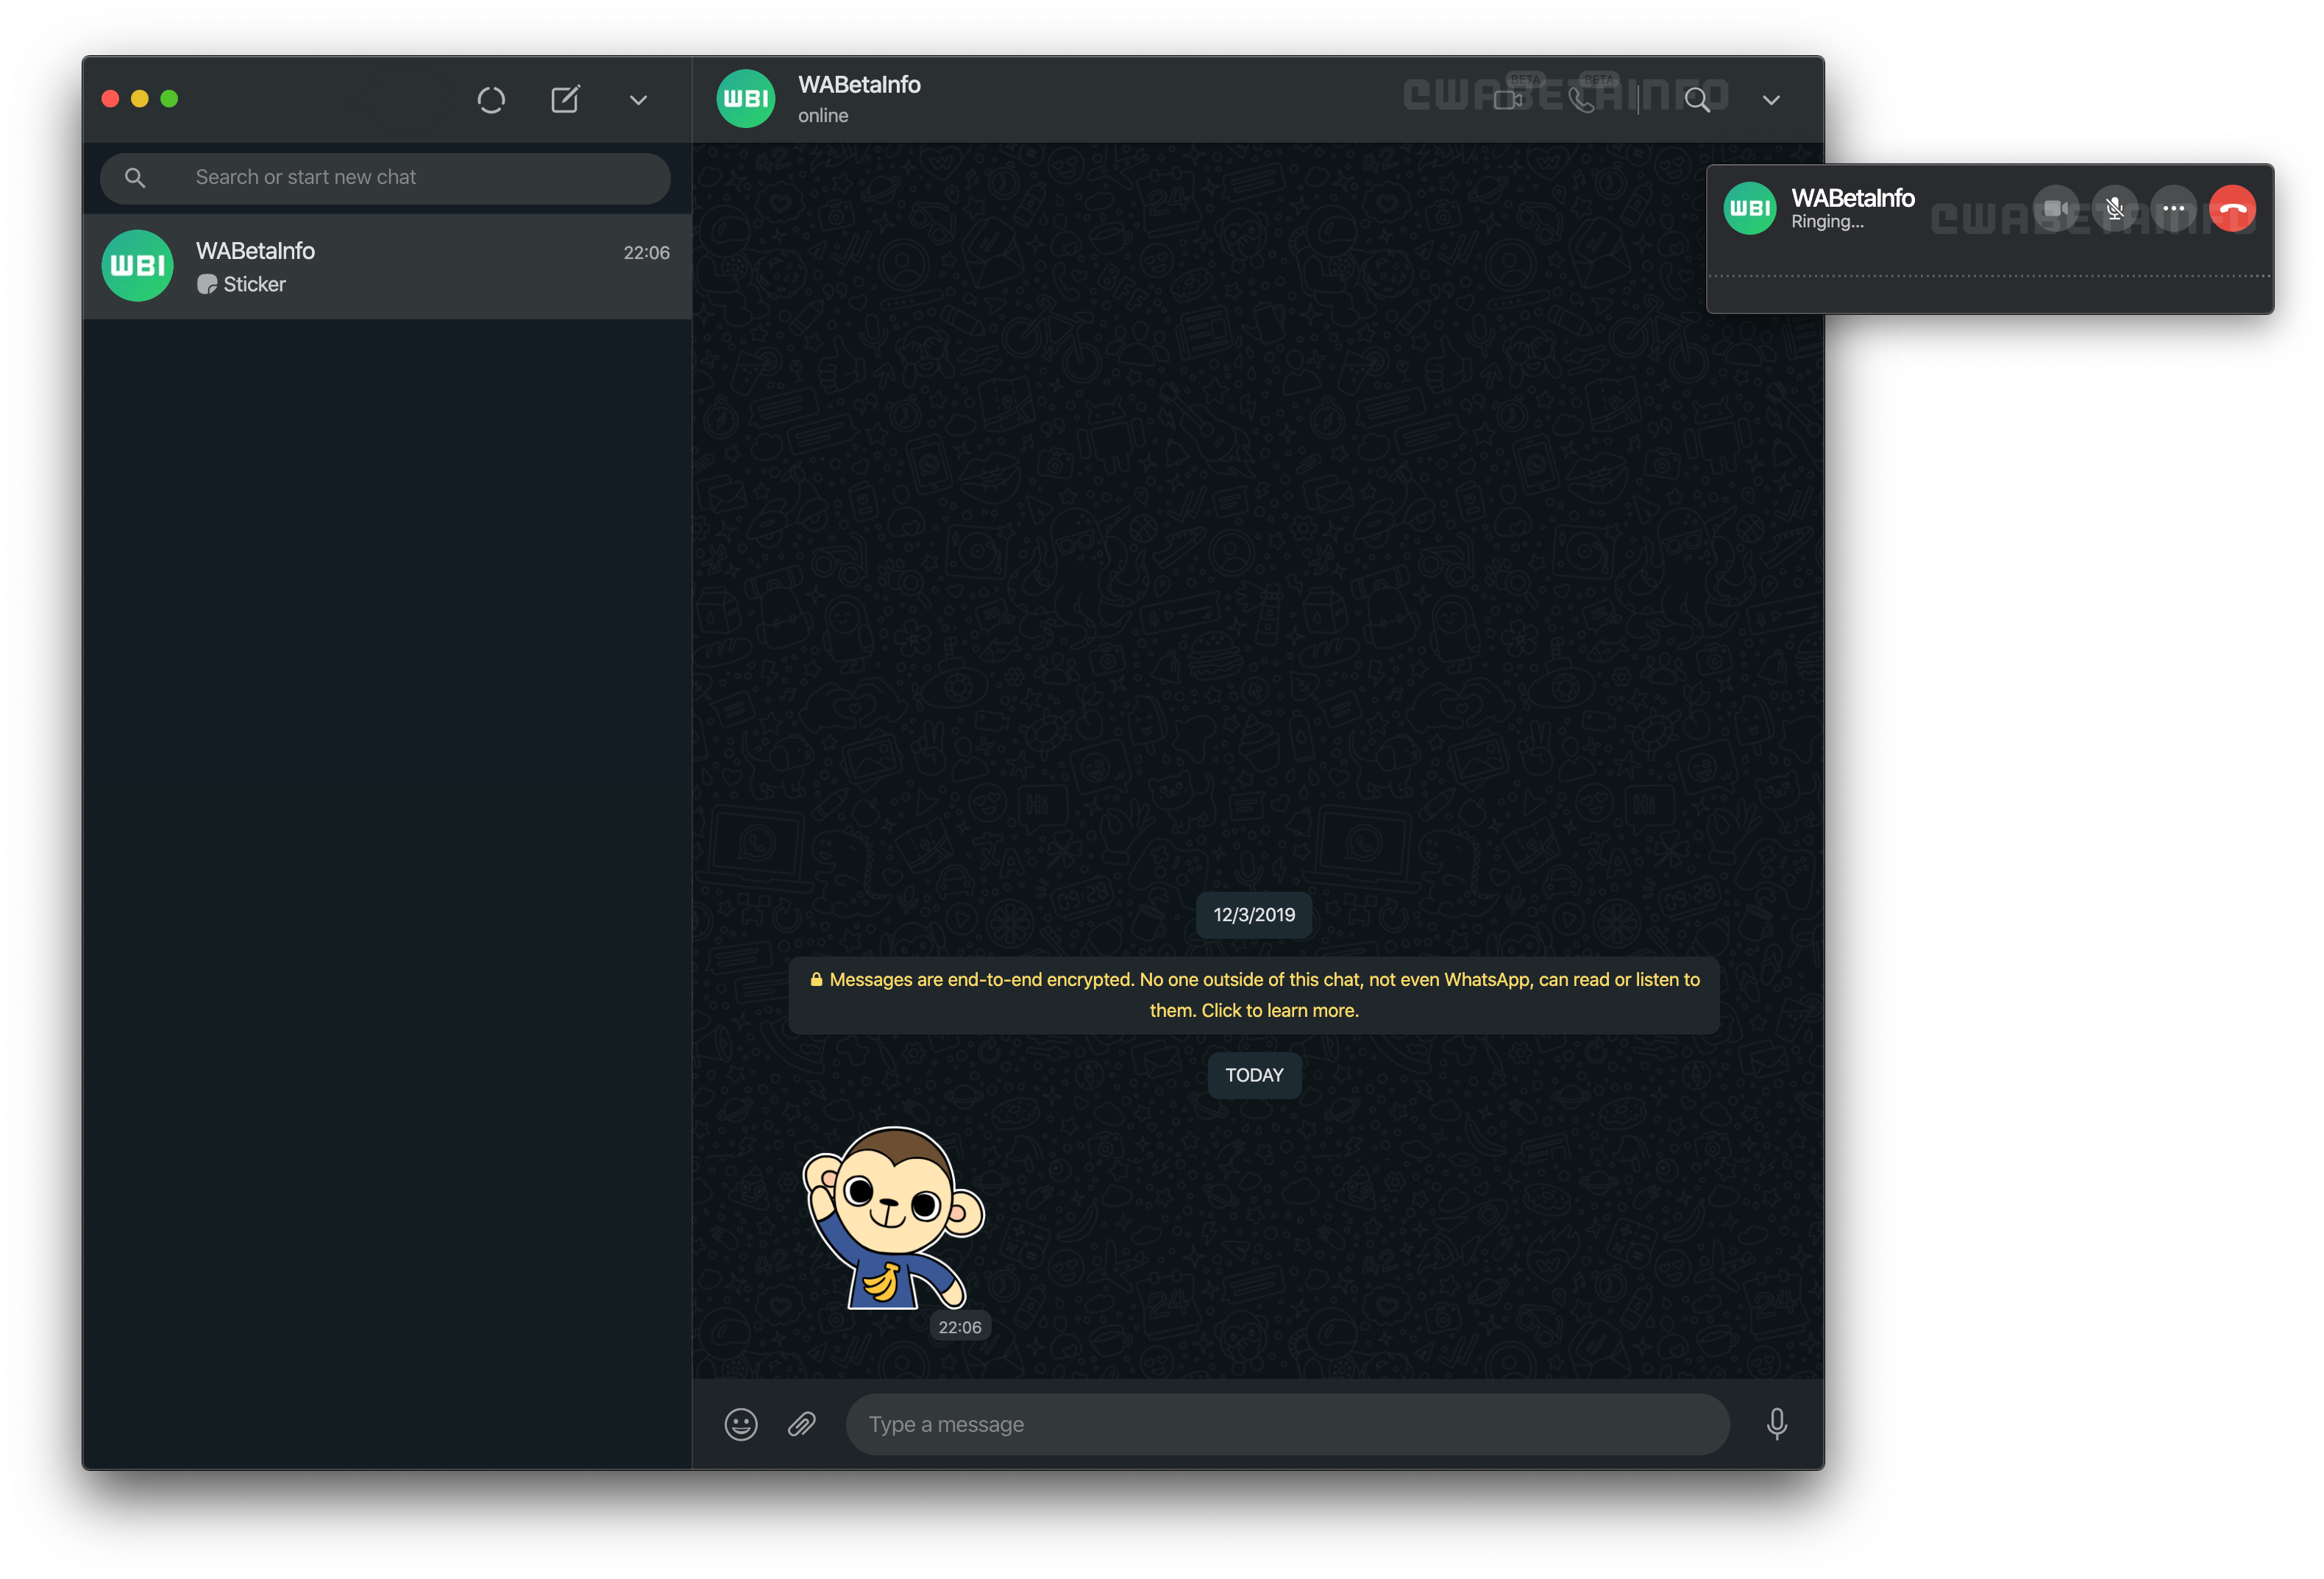Image resolution: width=2324 pixels, height=1579 pixels.
Task: Start a video call with WABetaInfo
Action: click(x=1507, y=99)
